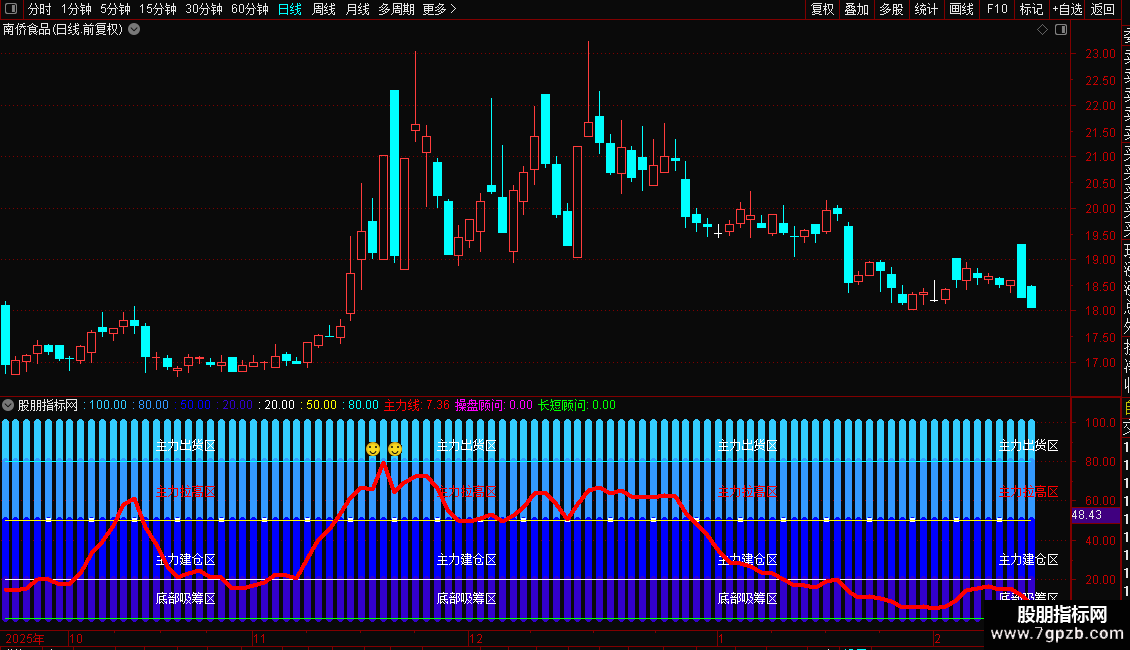Viewport: 1130px width, 650px height.
Task: Click the 17.00 price axis label
Action: click(1100, 362)
